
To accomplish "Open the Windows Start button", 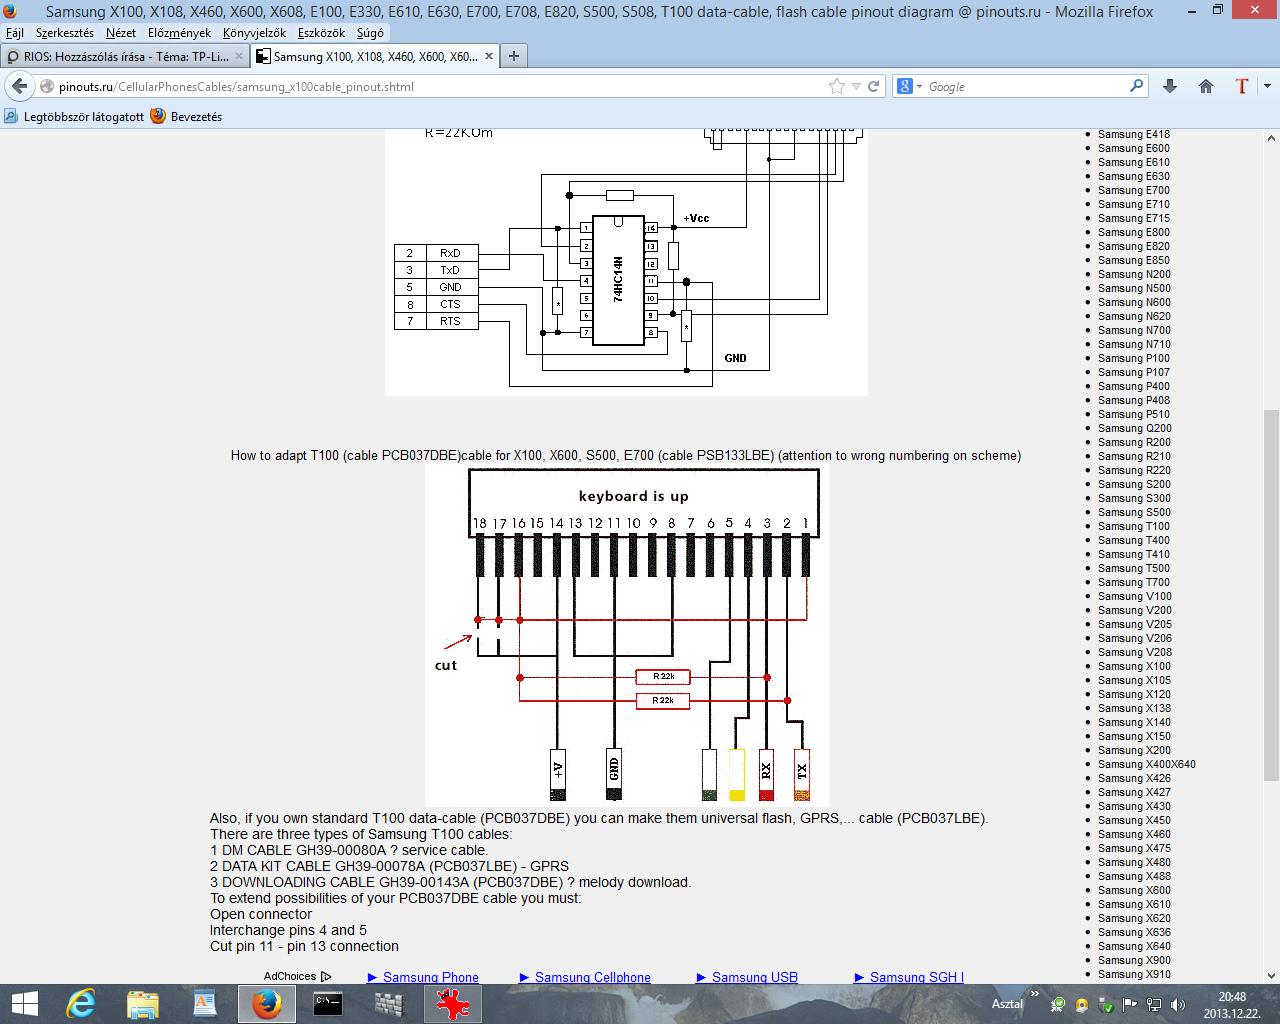I will click(24, 1003).
